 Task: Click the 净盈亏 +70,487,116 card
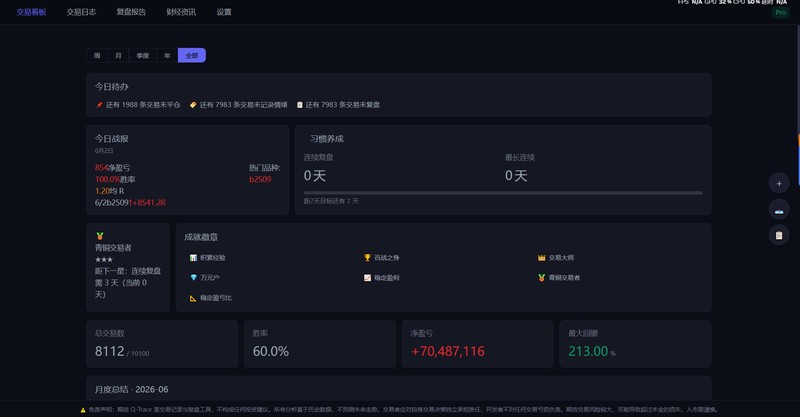pyautogui.click(x=478, y=344)
